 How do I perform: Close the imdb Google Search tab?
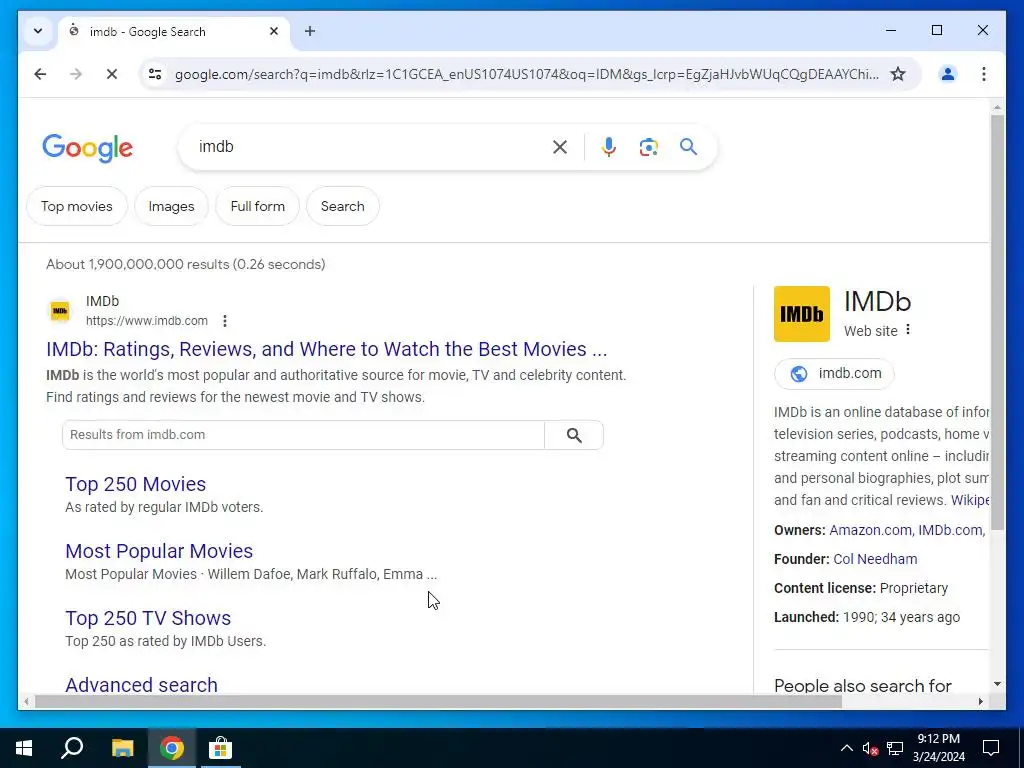(x=274, y=31)
